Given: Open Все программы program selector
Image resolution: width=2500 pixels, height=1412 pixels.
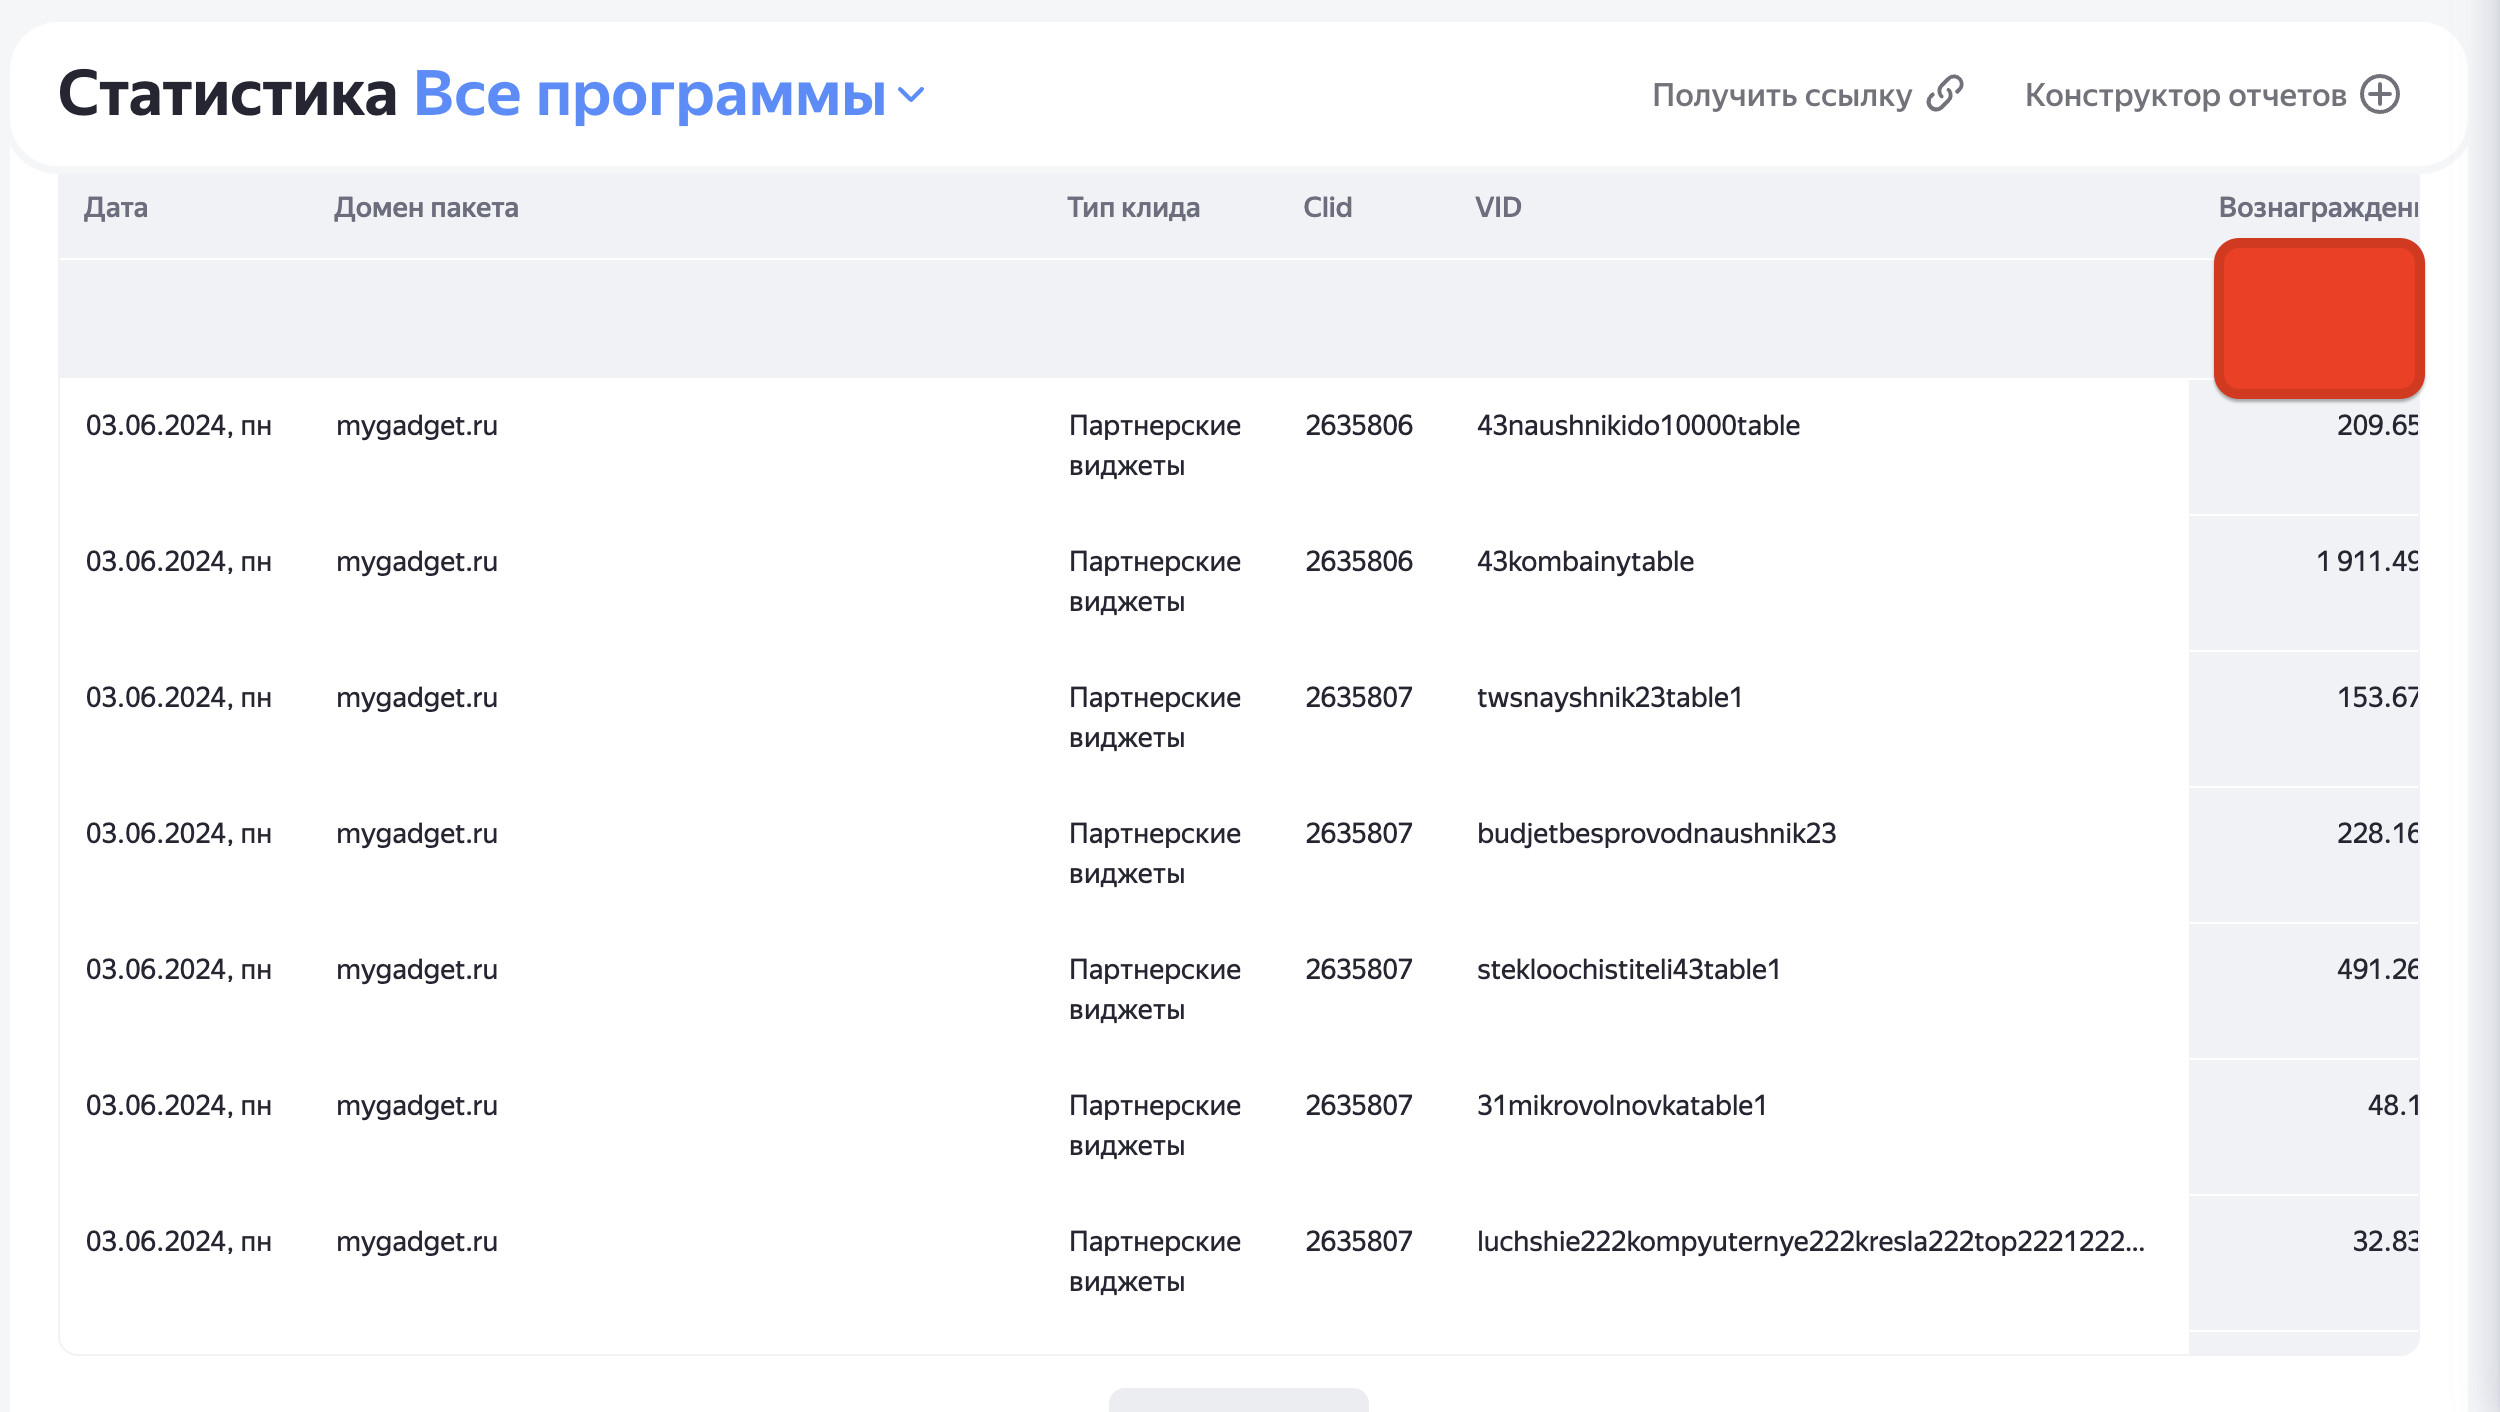Looking at the screenshot, I should (x=650, y=94).
